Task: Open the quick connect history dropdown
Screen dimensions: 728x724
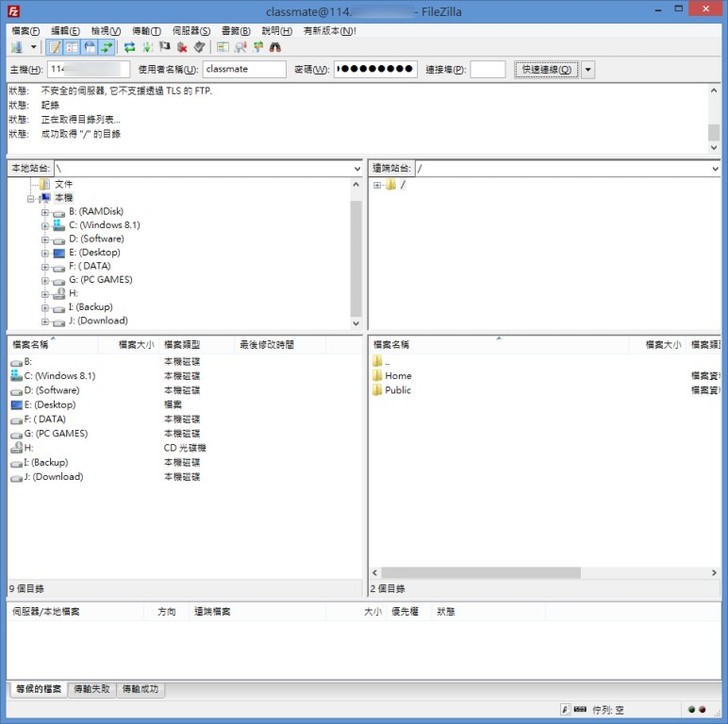Action: [x=588, y=70]
